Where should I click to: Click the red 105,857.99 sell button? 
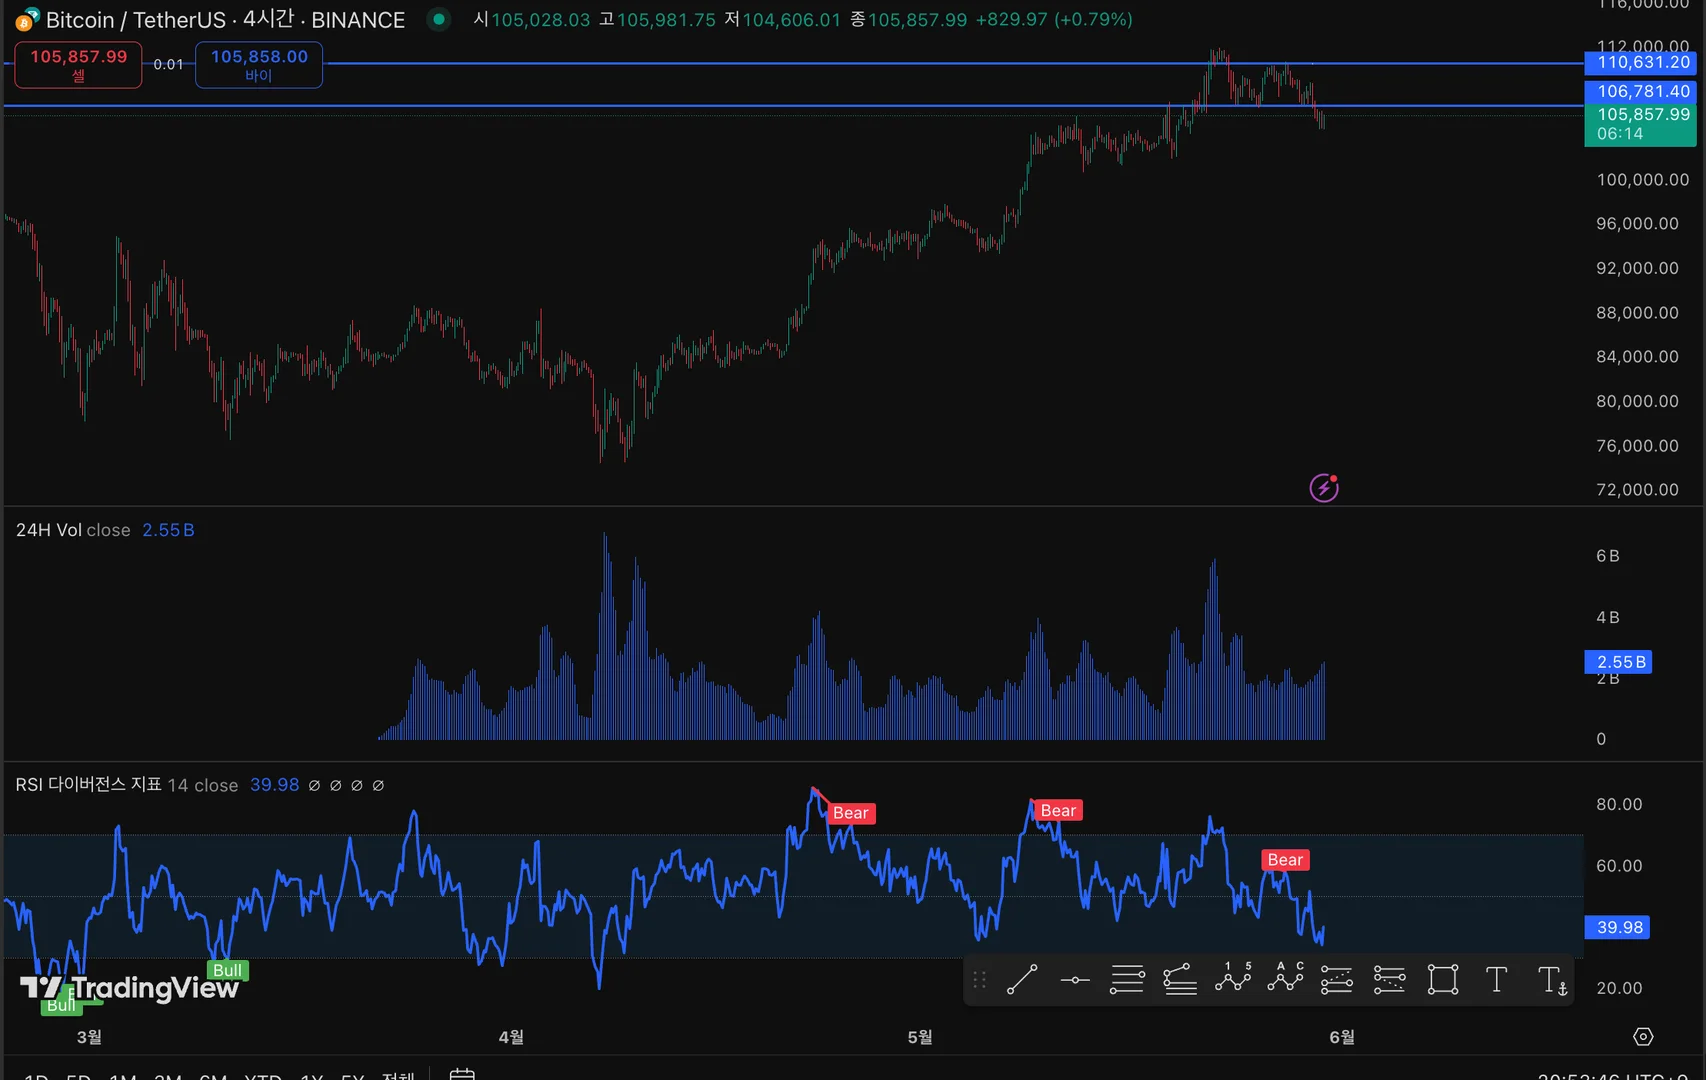pos(79,65)
